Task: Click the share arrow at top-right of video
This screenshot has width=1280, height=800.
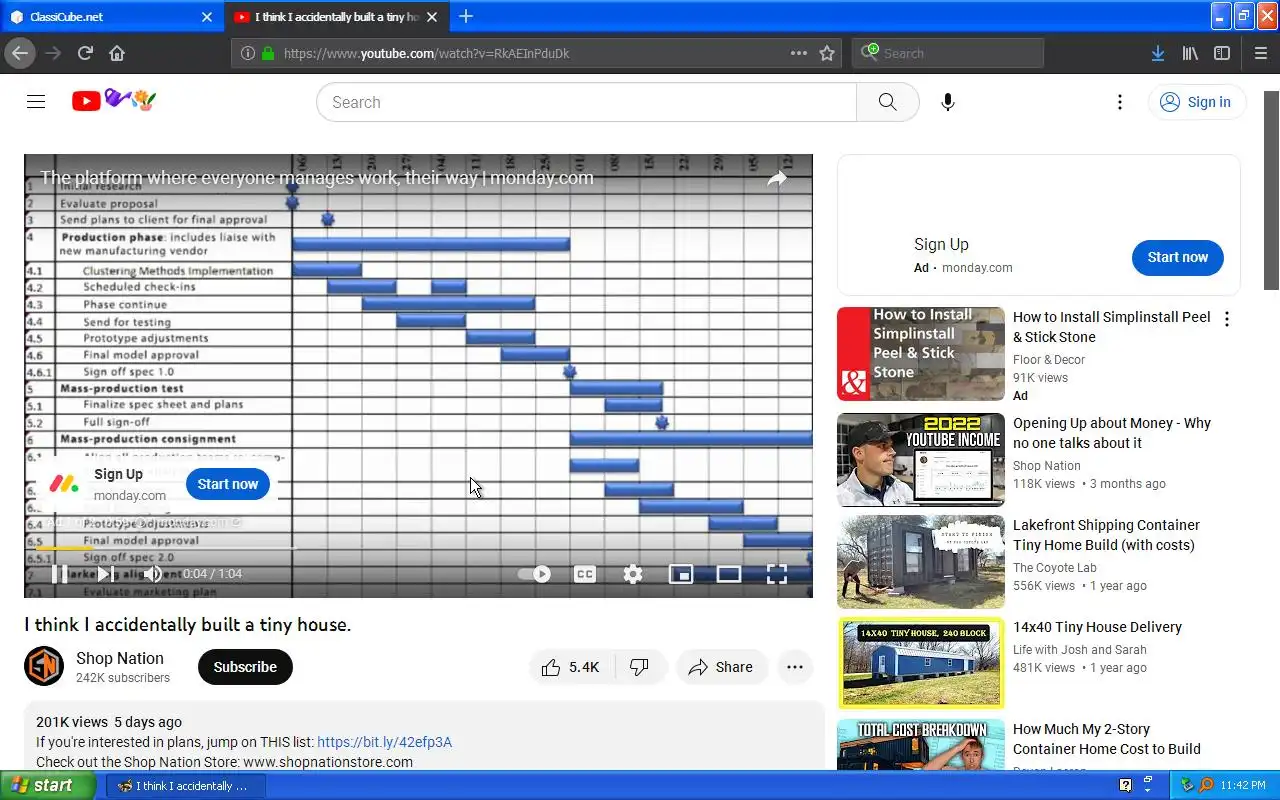Action: pyautogui.click(x=777, y=178)
